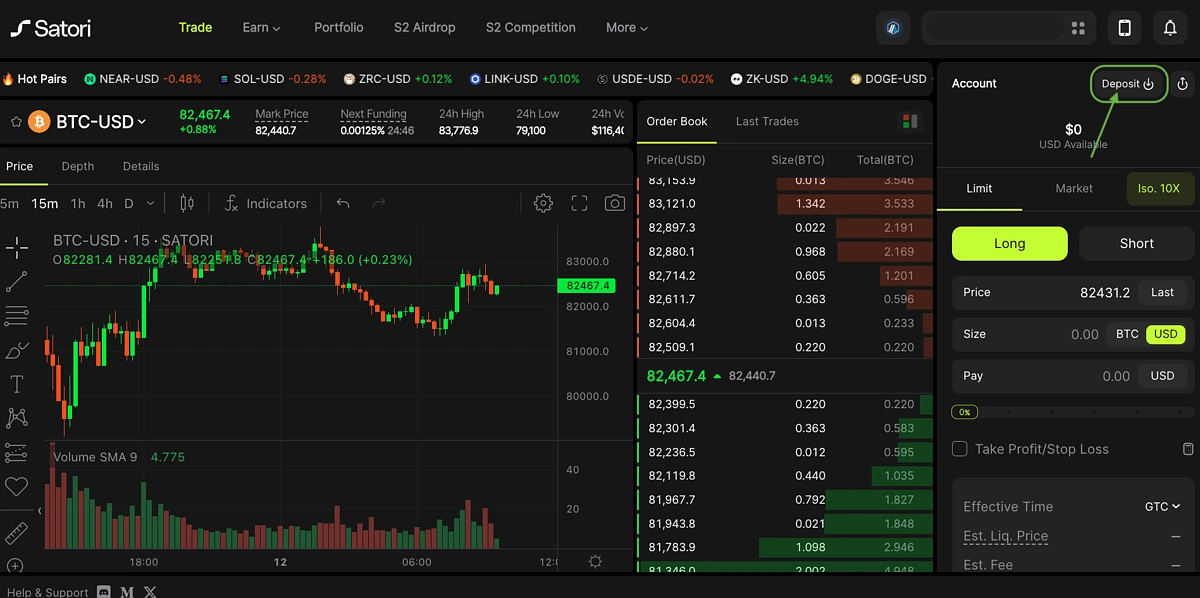Click the Deposit button
Viewport: 1200px width, 598px height.
1128,84
